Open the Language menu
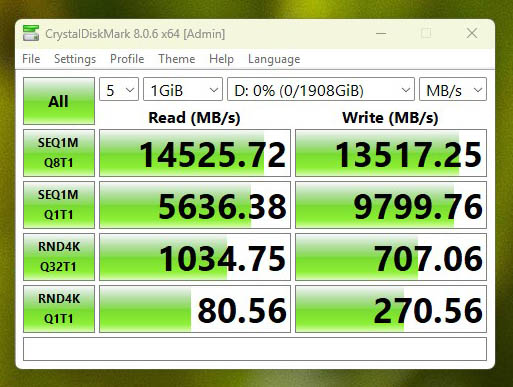513x387 pixels. click(274, 59)
